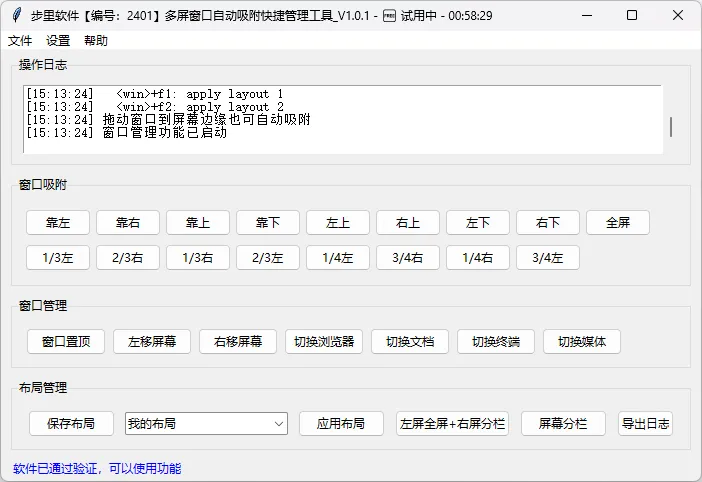Open the 帮助 menu
The width and height of the screenshot is (702, 482).
tap(96, 41)
